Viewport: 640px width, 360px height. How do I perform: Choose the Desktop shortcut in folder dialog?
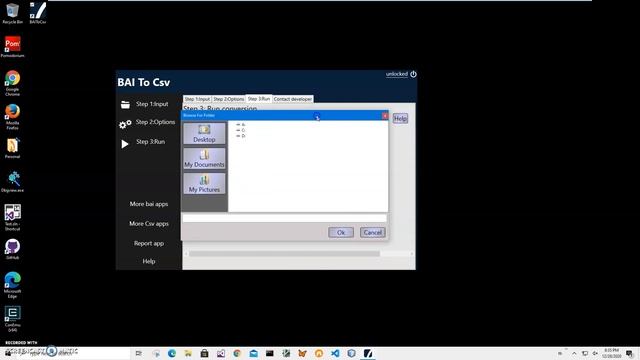click(x=204, y=133)
